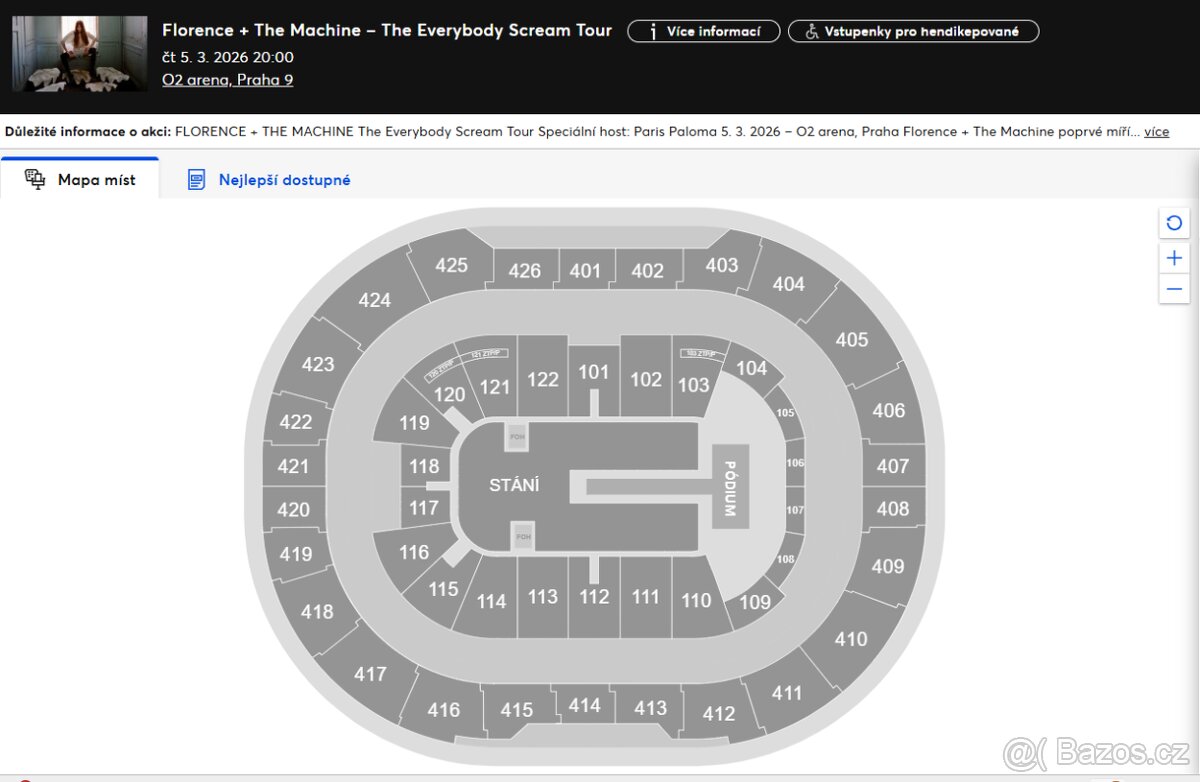Open the O2 arena, Praha 9 link
This screenshot has height=782, width=1200.
pos(227,80)
